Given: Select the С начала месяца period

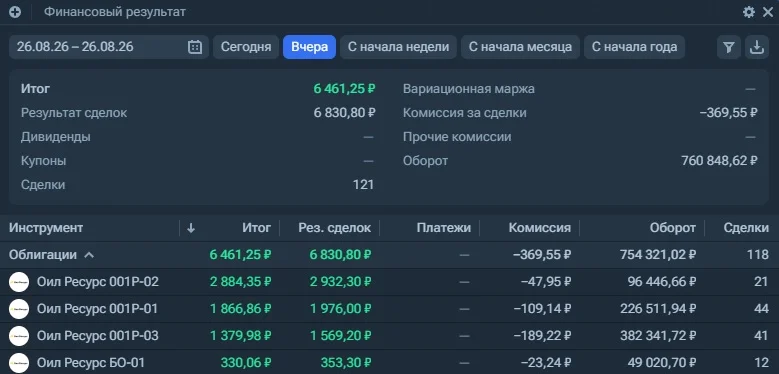Looking at the screenshot, I should click(520, 47).
